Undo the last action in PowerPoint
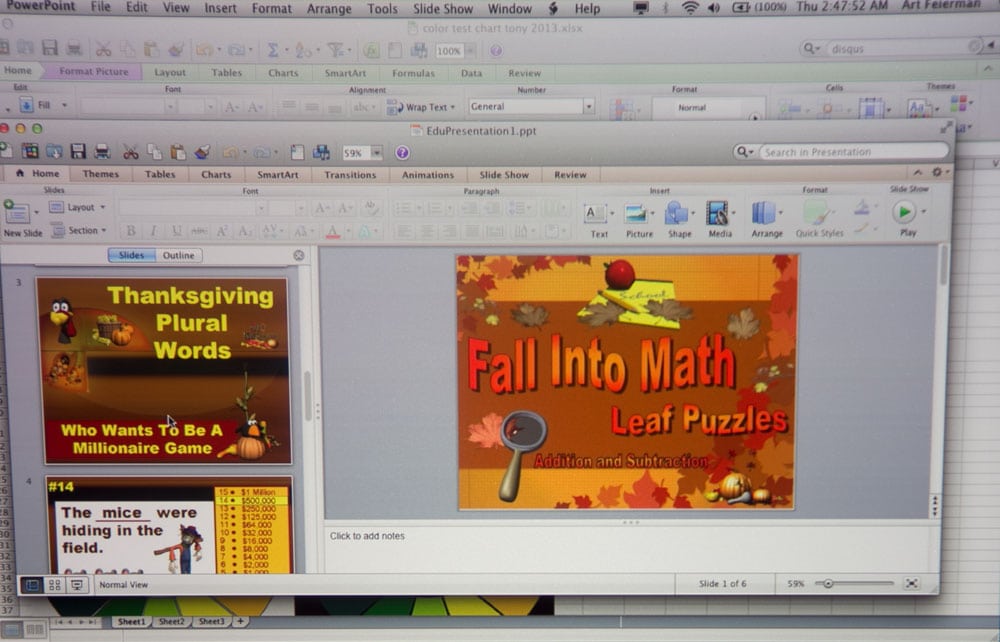This screenshot has width=1000, height=642. [230, 152]
